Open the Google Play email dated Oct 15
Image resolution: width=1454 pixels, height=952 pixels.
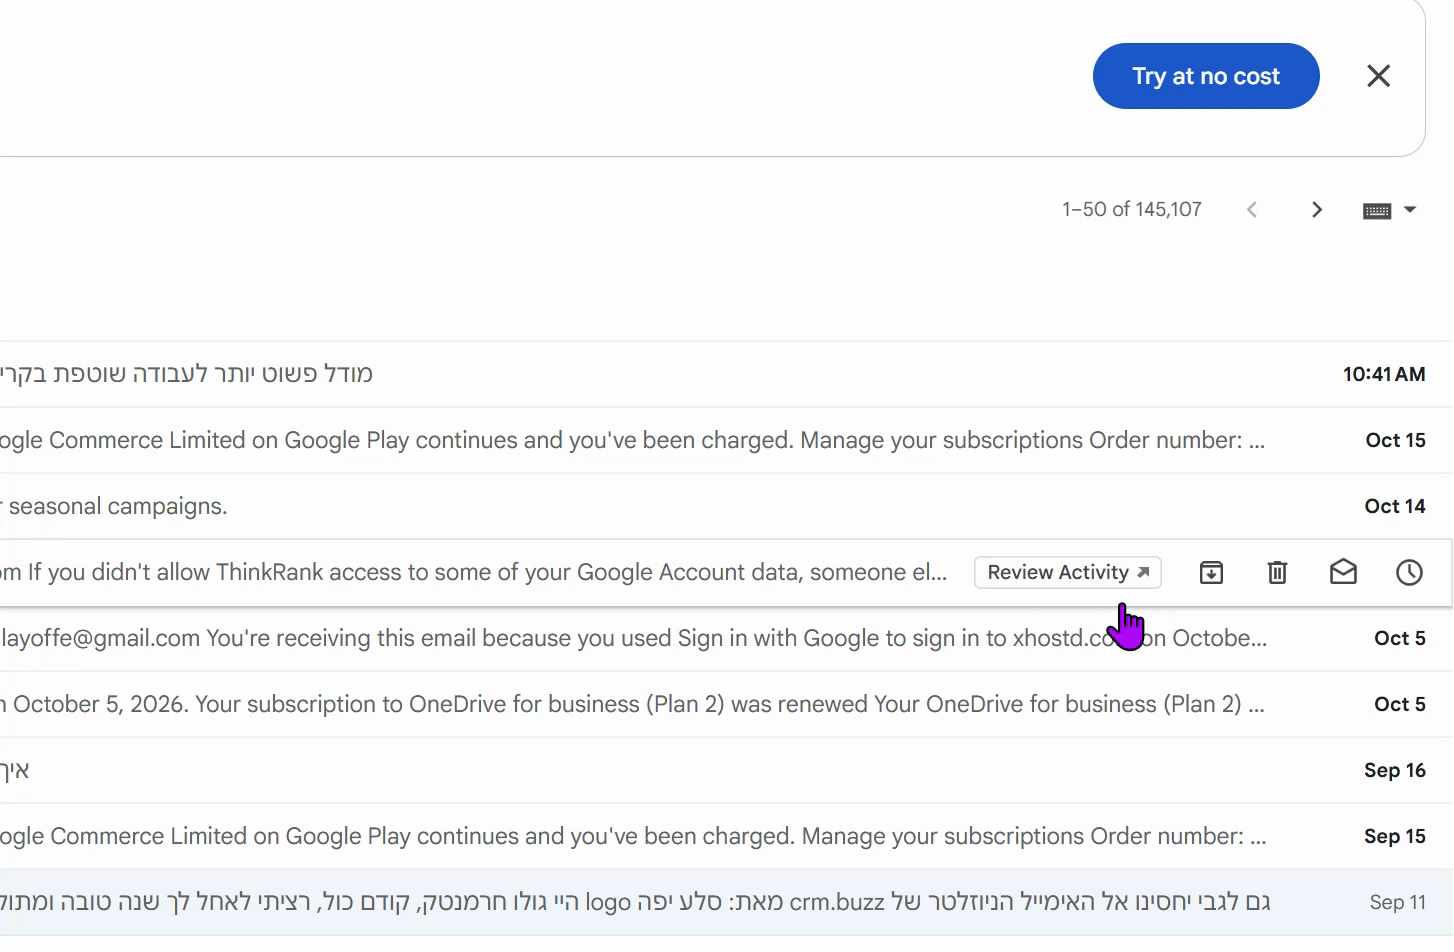pyautogui.click(x=727, y=440)
